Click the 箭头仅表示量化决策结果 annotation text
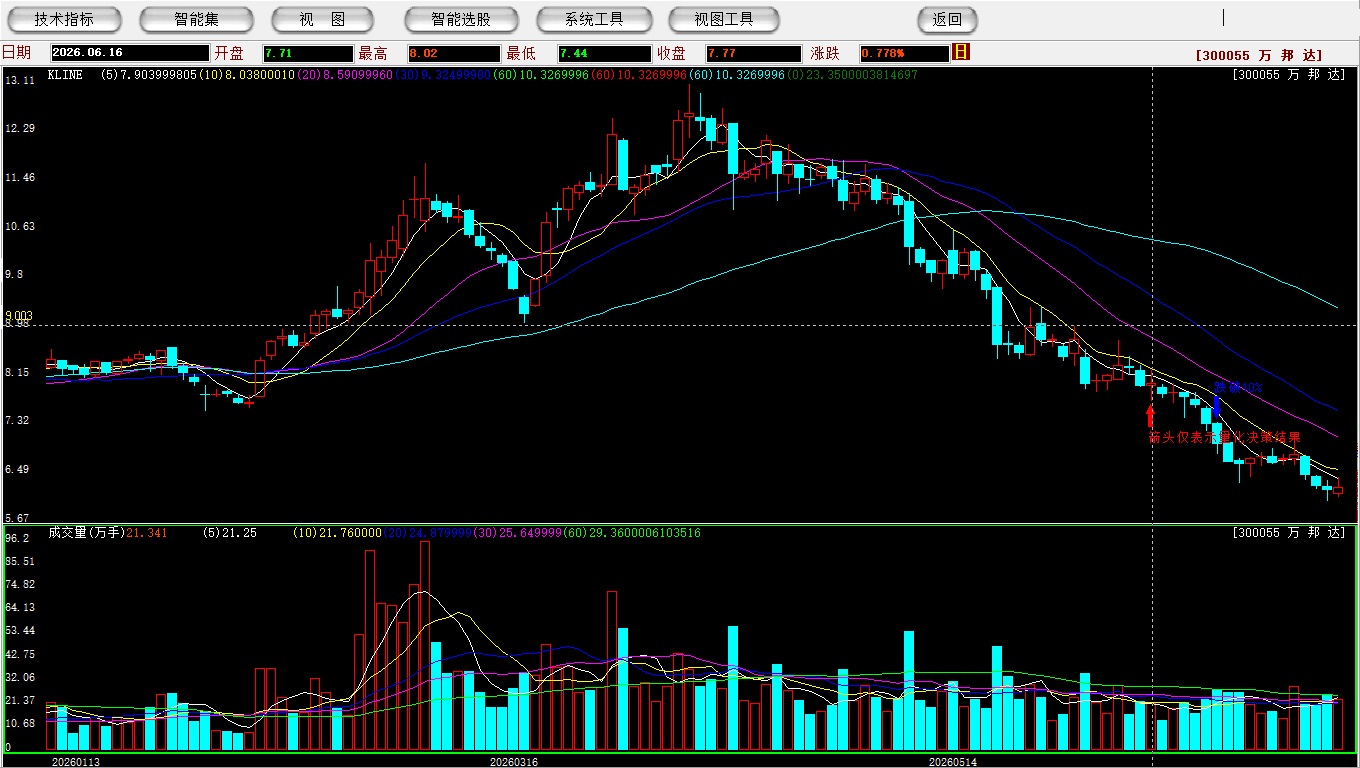 coord(1225,437)
